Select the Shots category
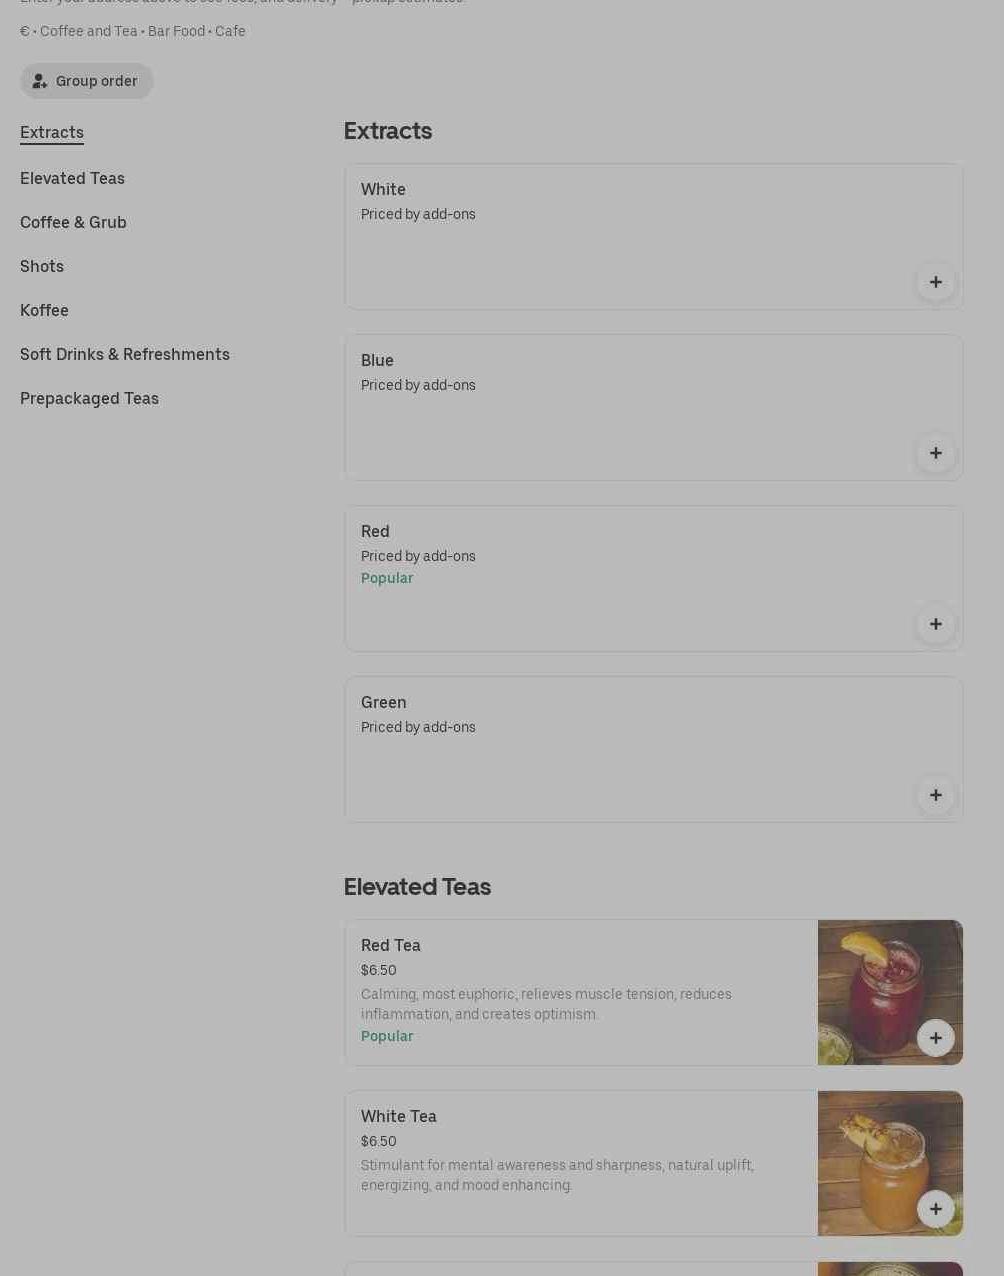This screenshot has width=1004, height=1276. (42, 266)
